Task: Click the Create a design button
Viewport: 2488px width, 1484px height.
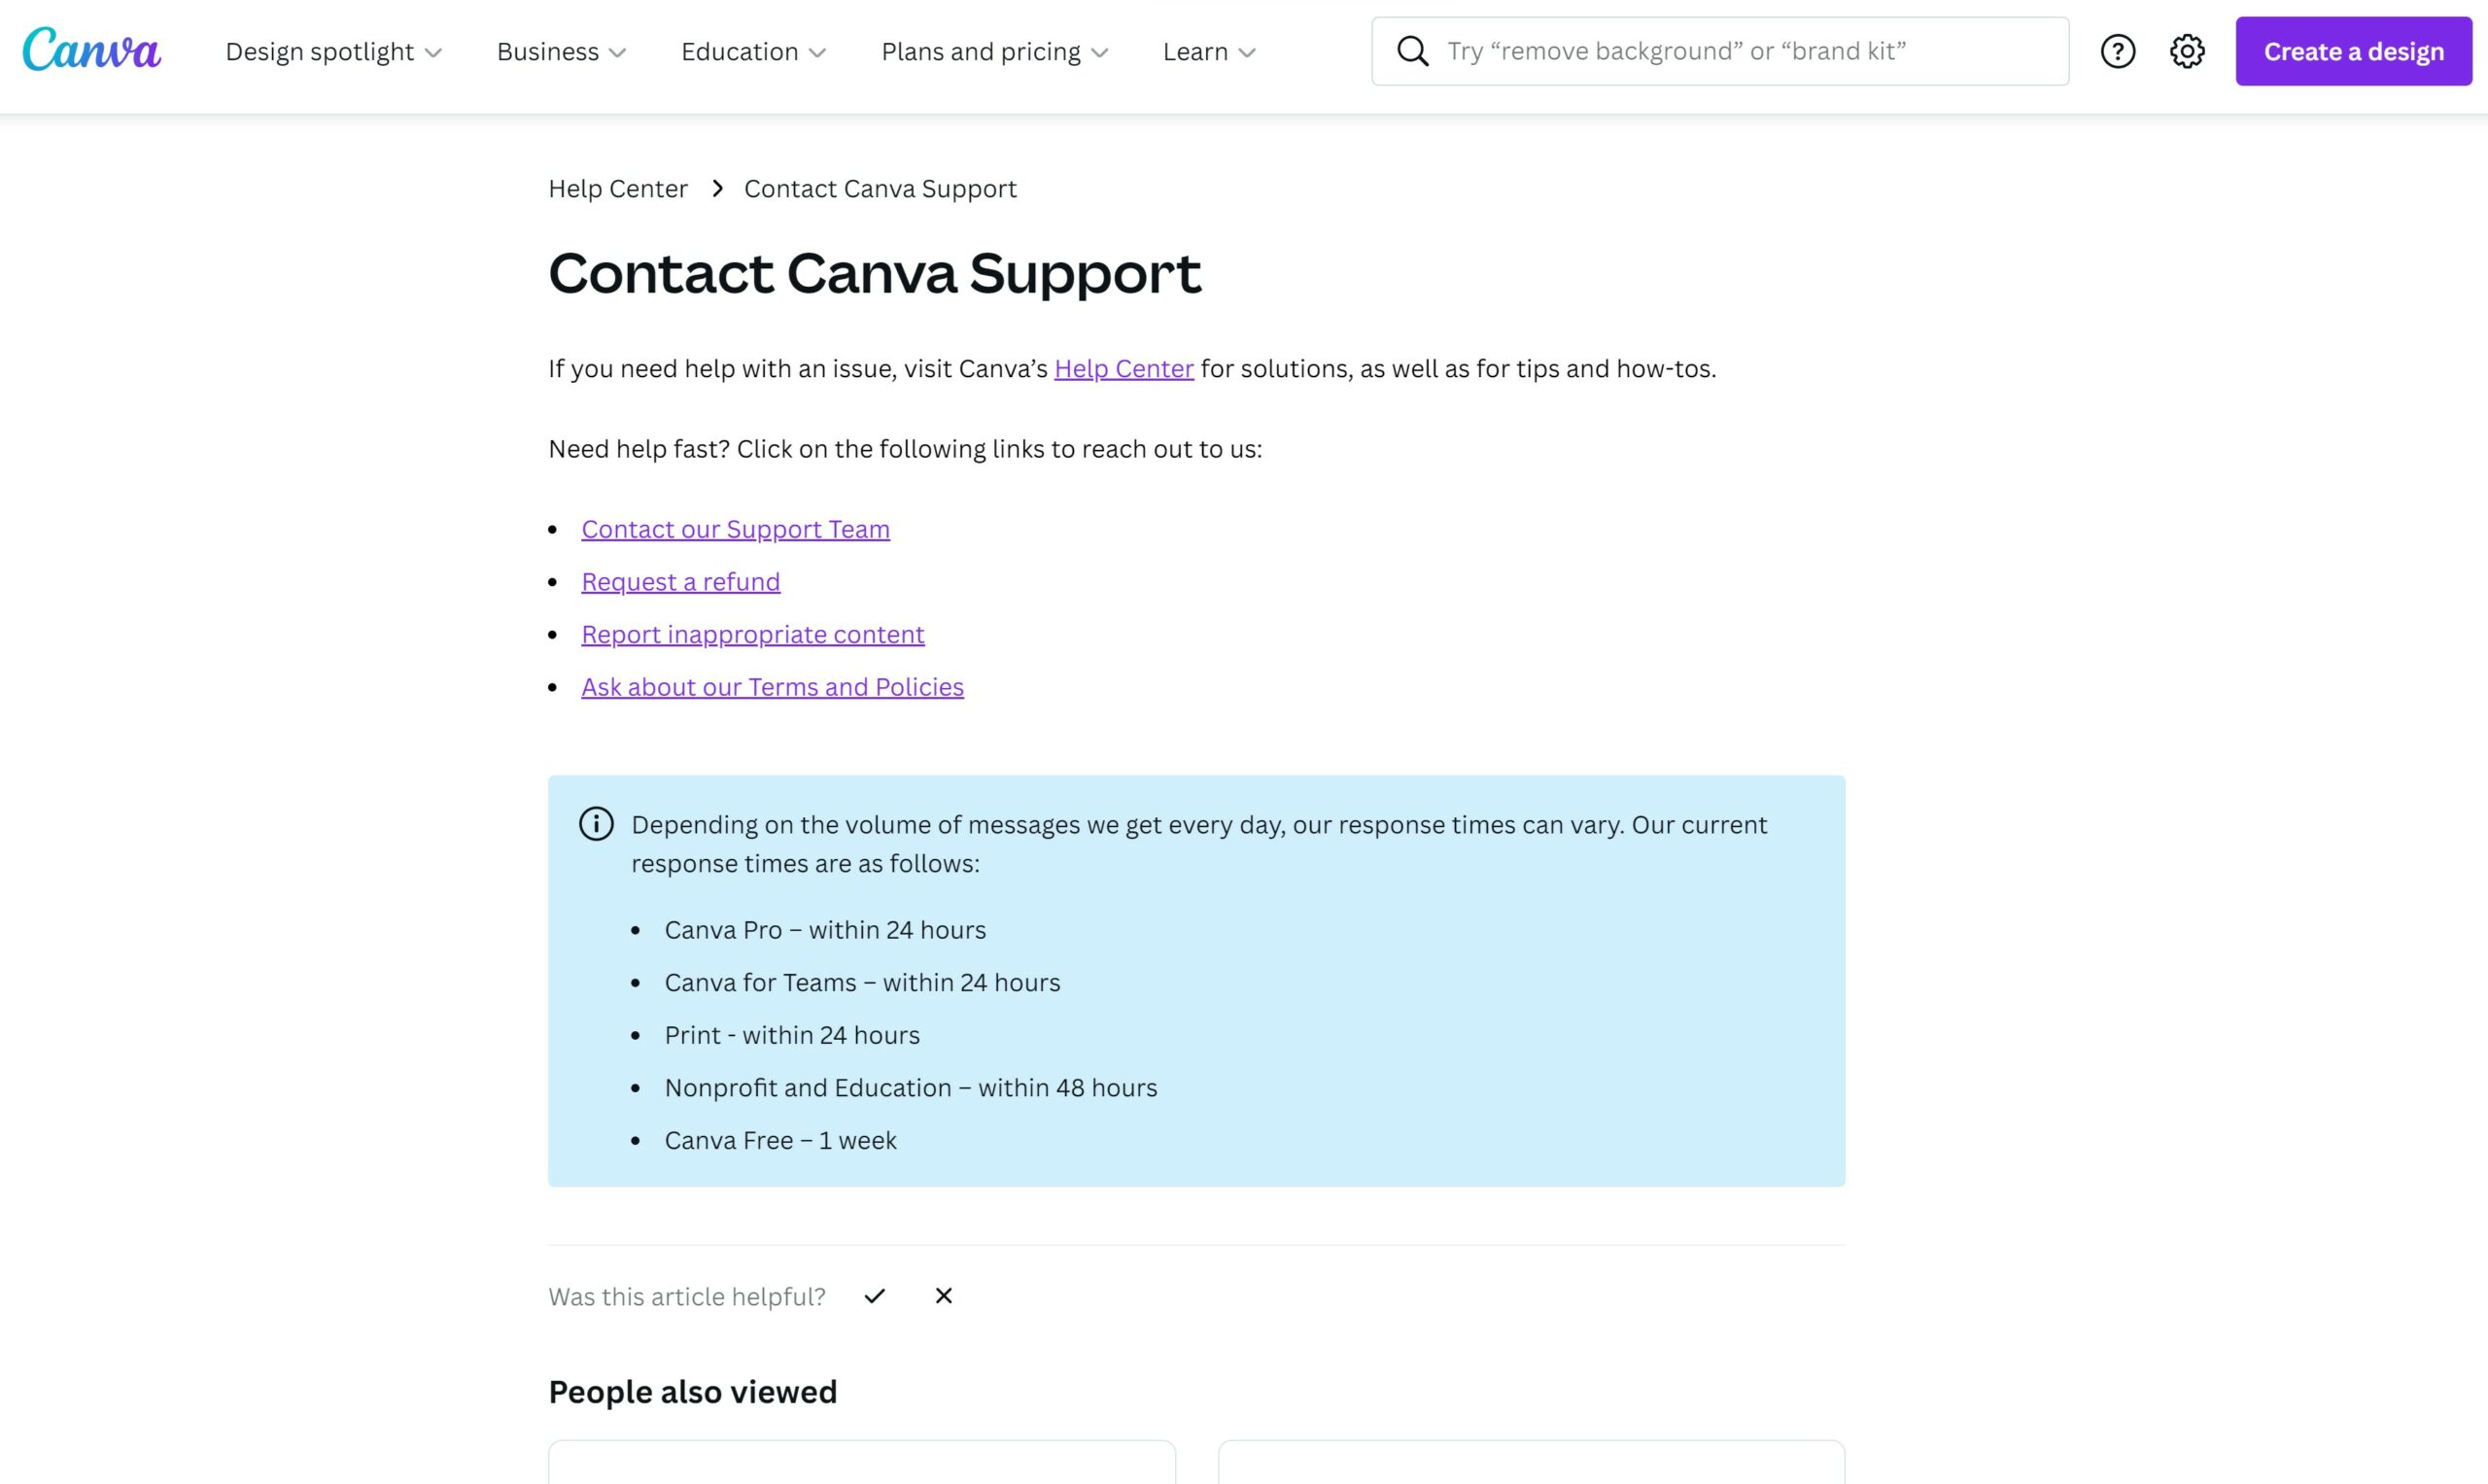Action: (2354, 52)
